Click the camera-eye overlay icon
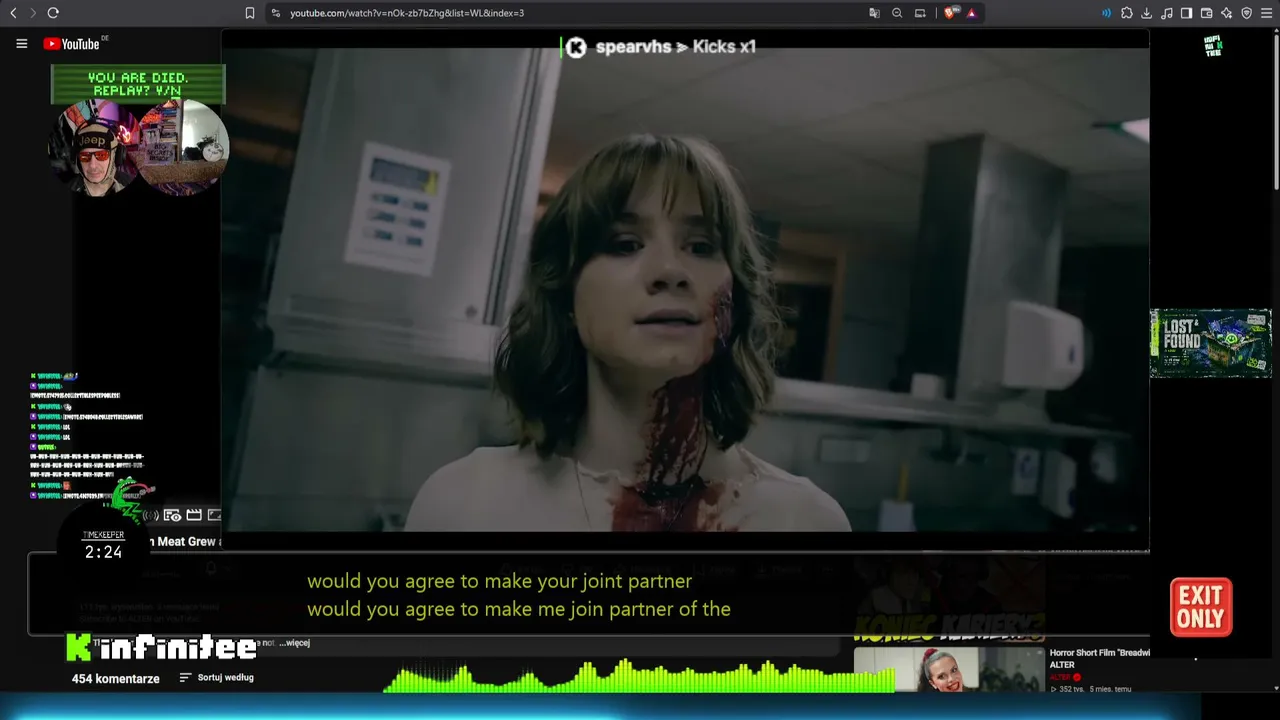The width and height of the screenshot is (1280, 720). click(x=172, y=516)
